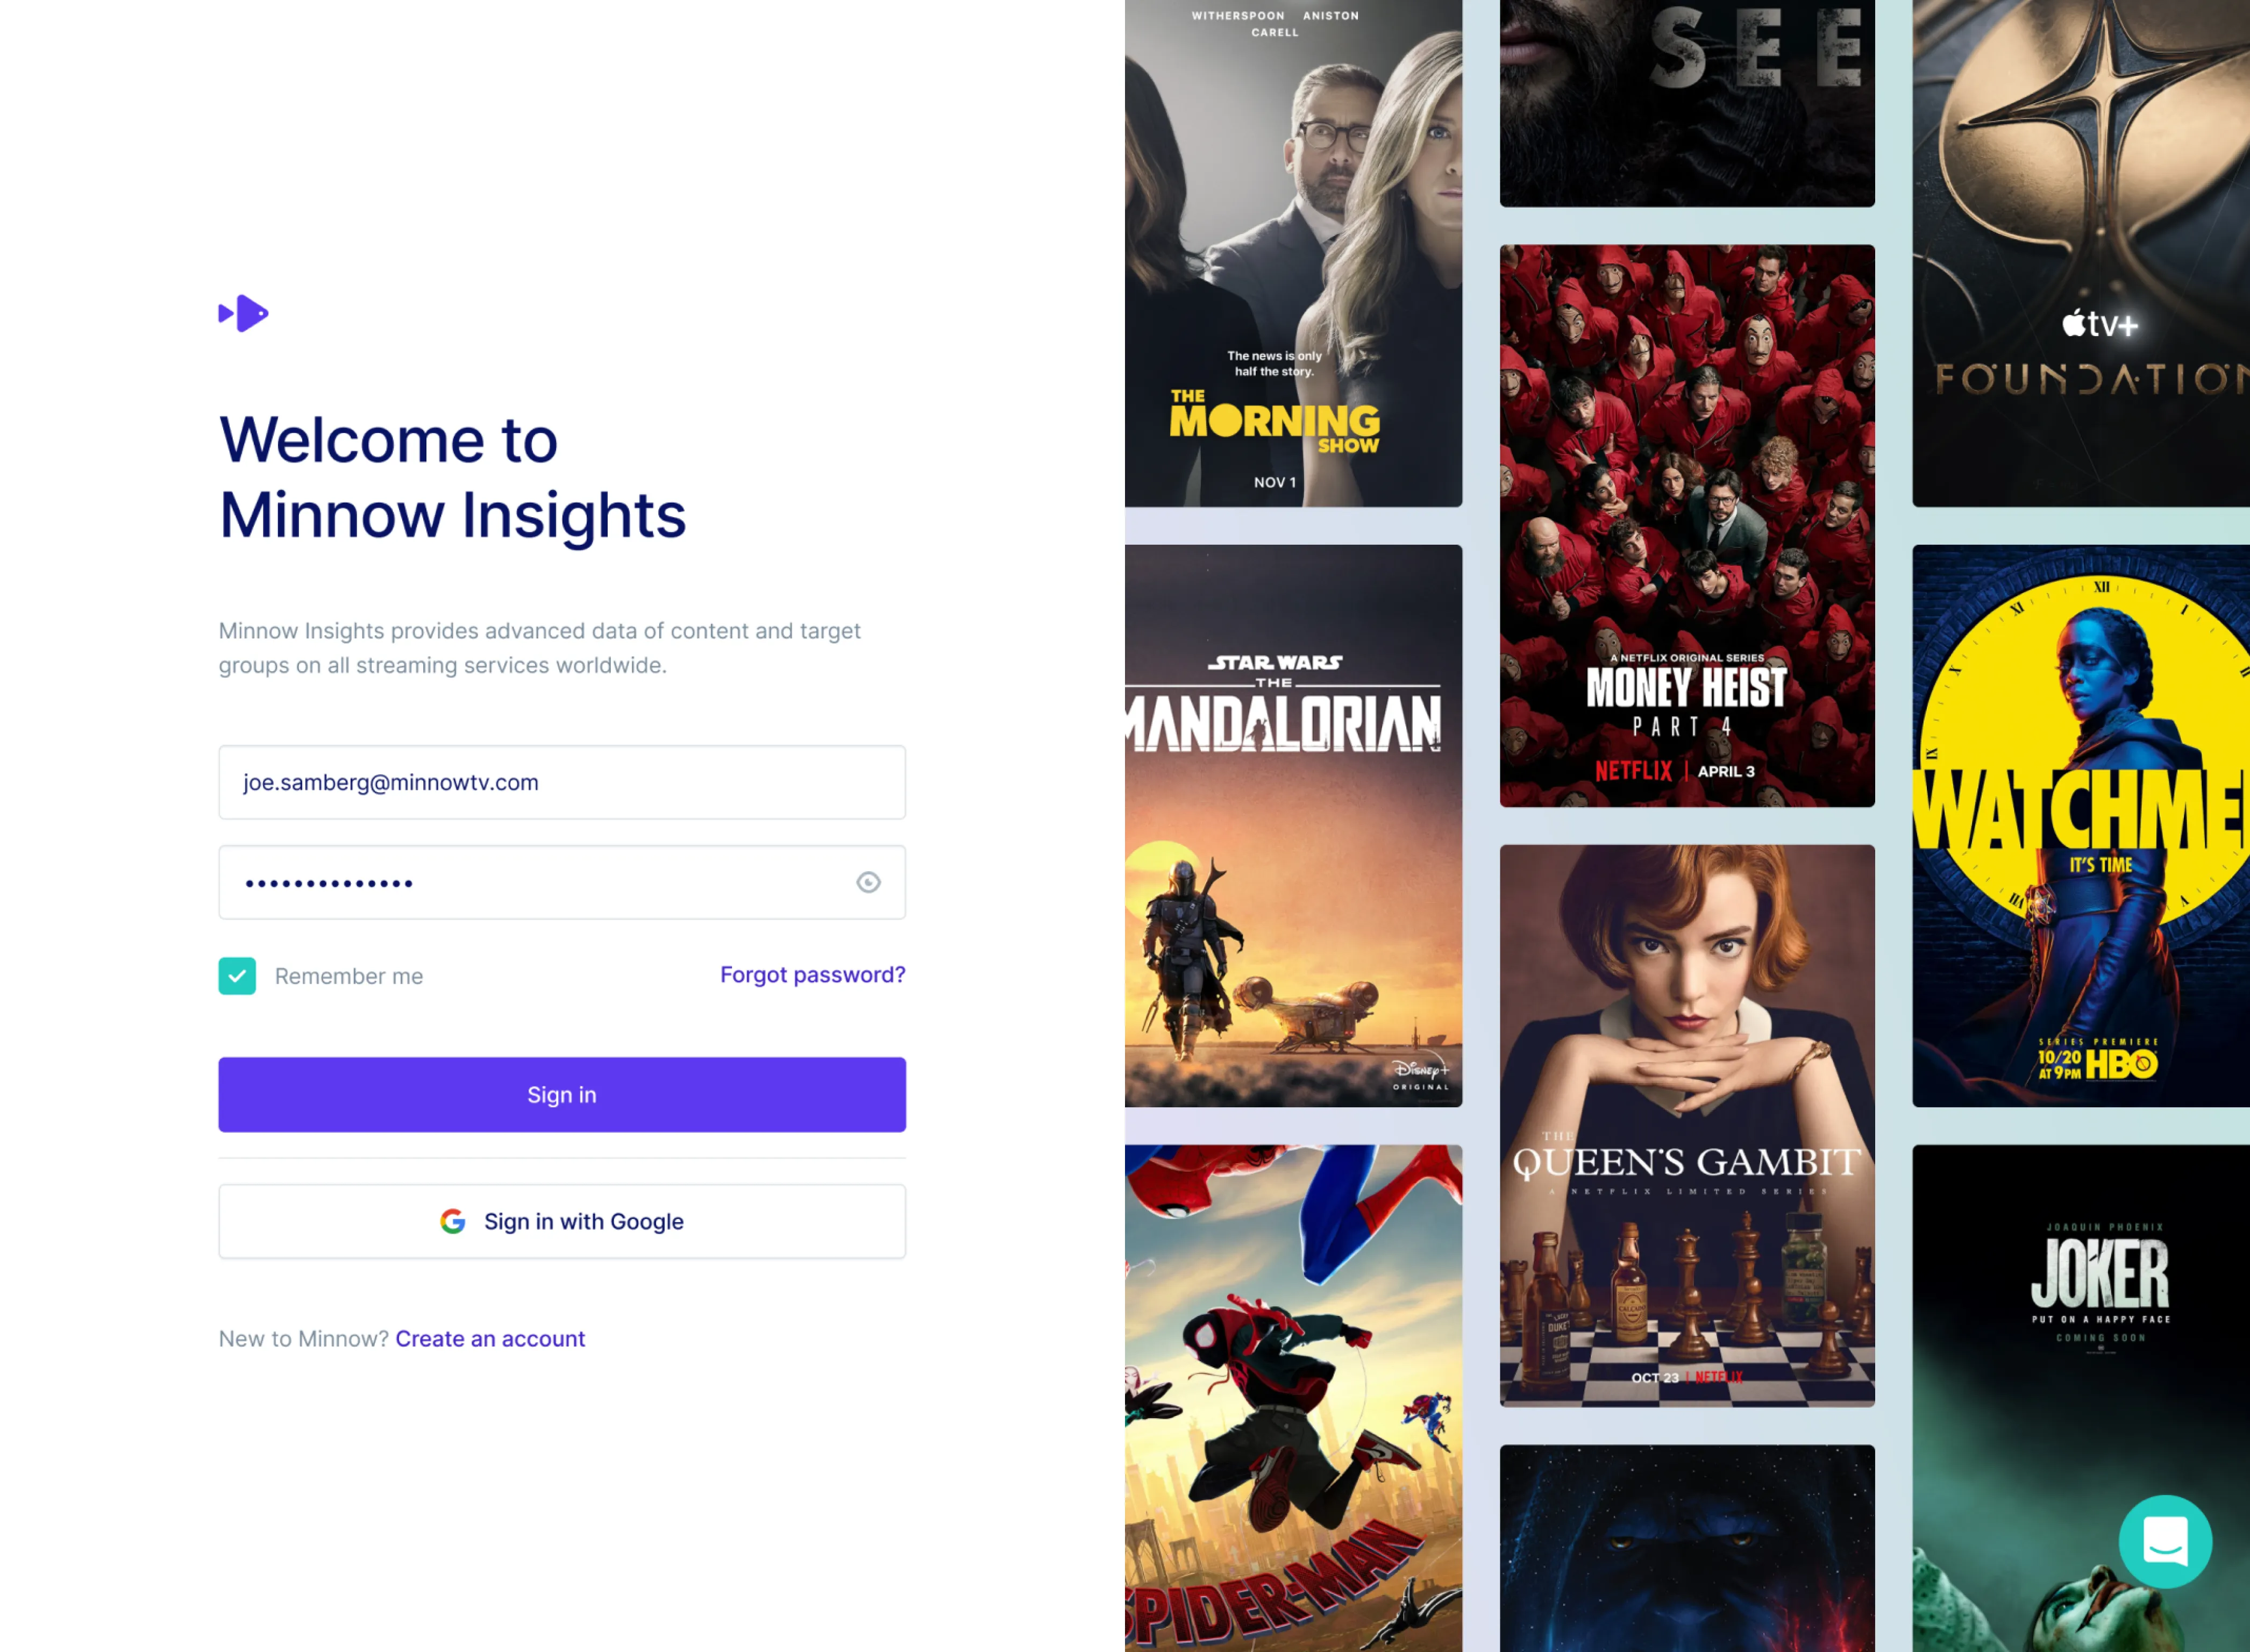Focus the password input field

(562, 882)
